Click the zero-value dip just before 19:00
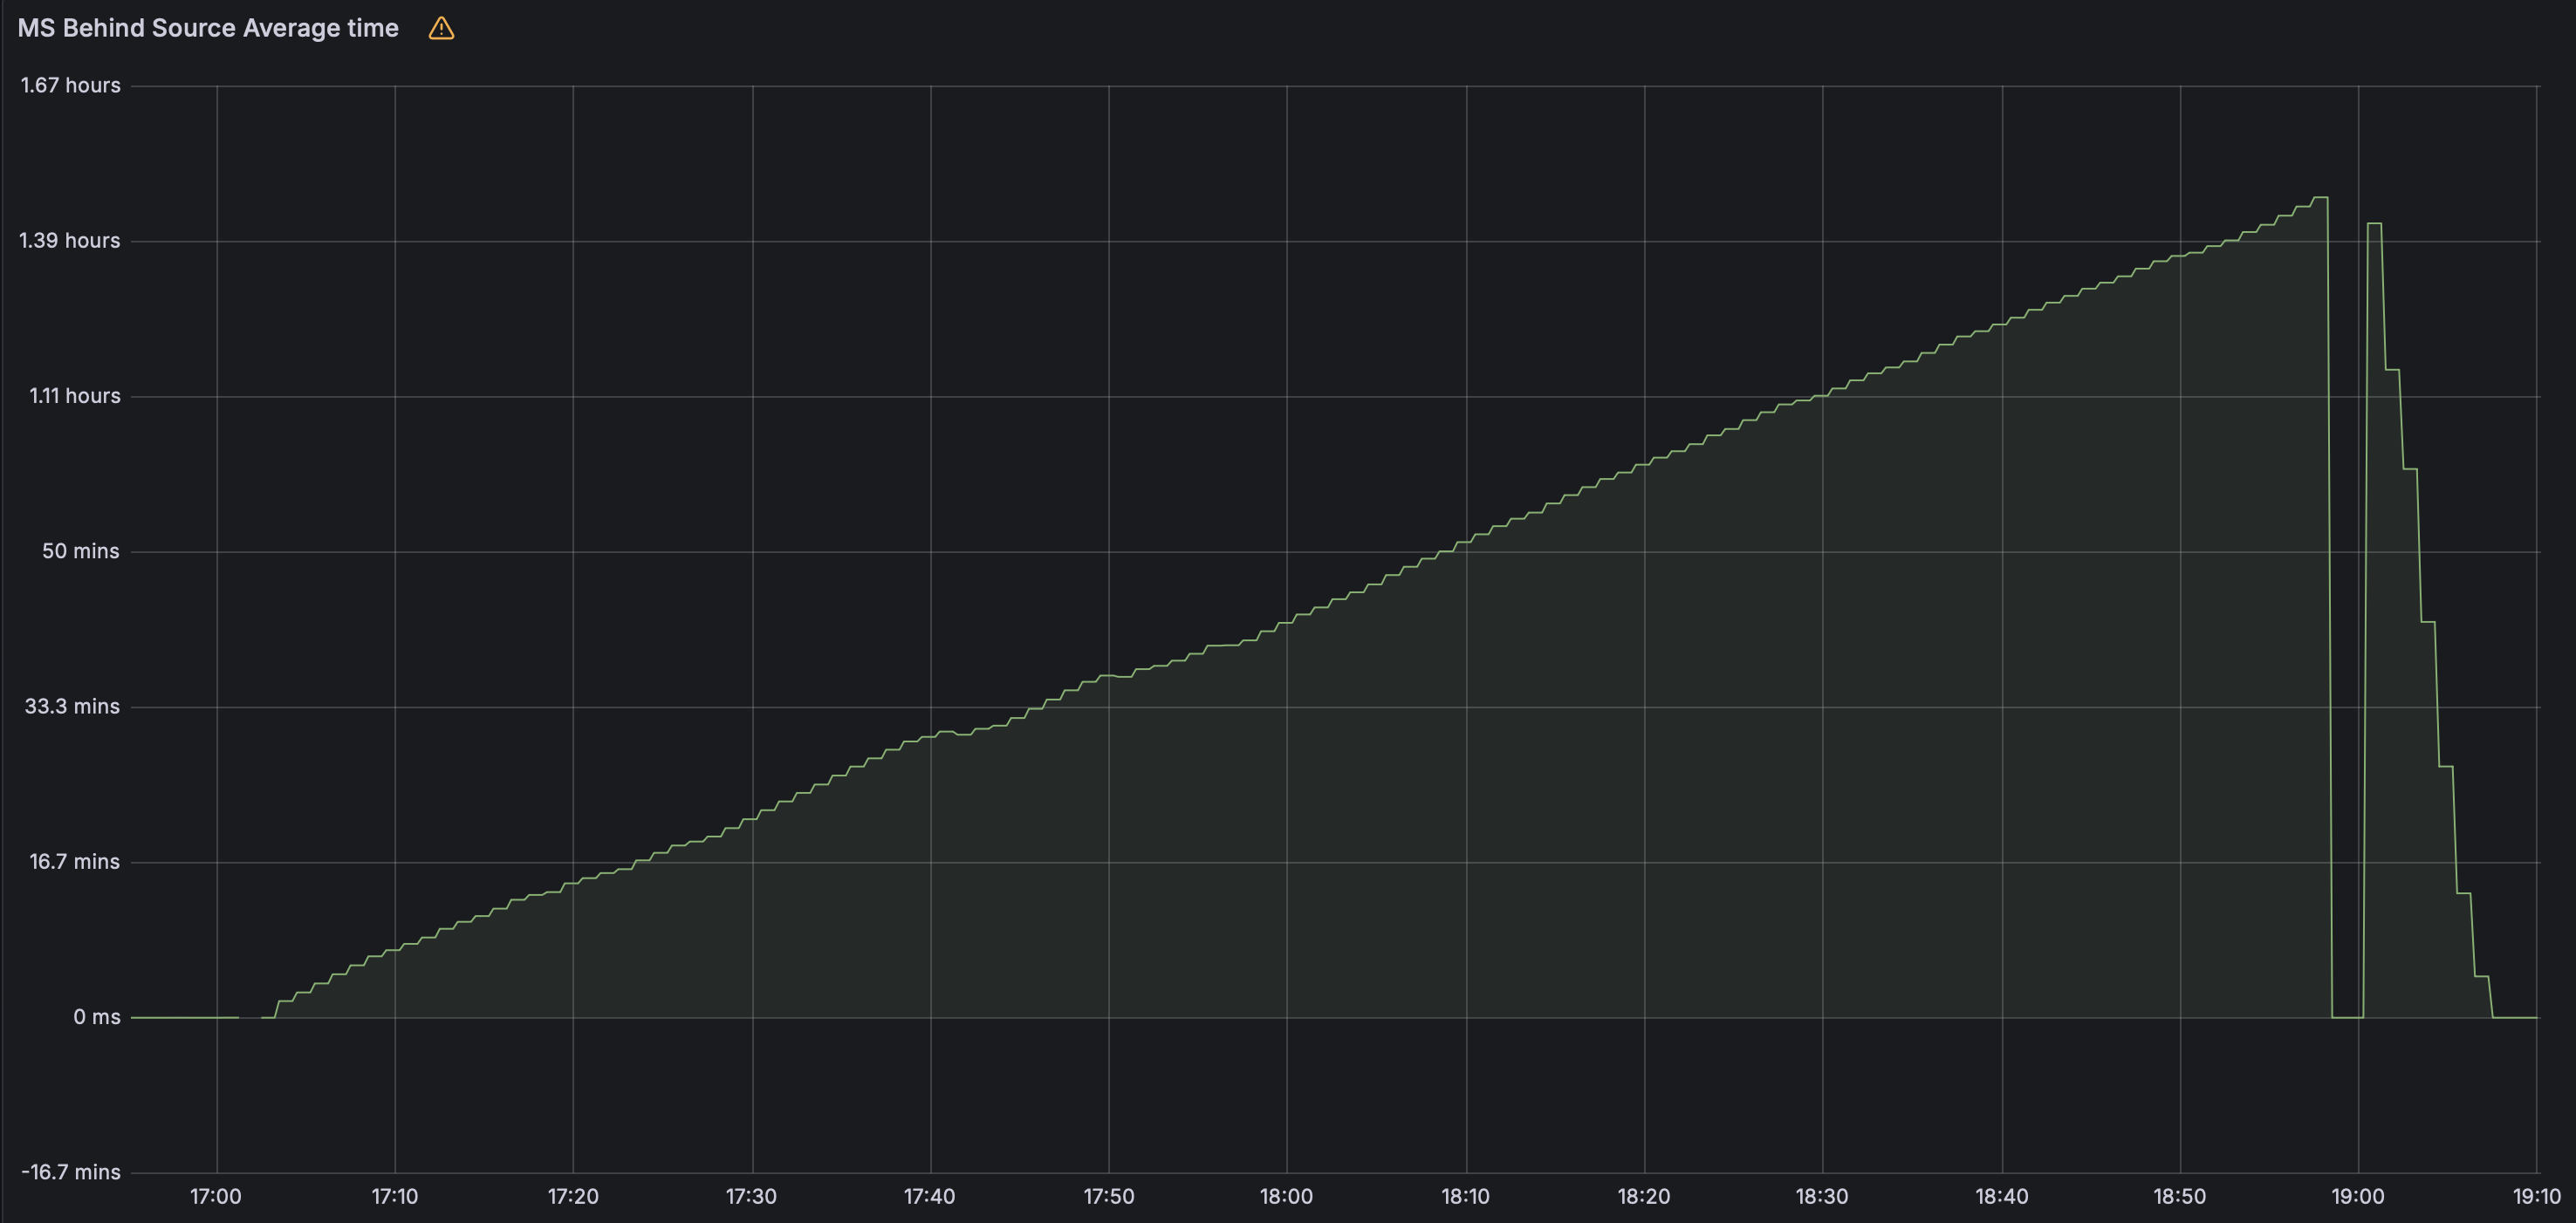 [x=2347, y=1017]
